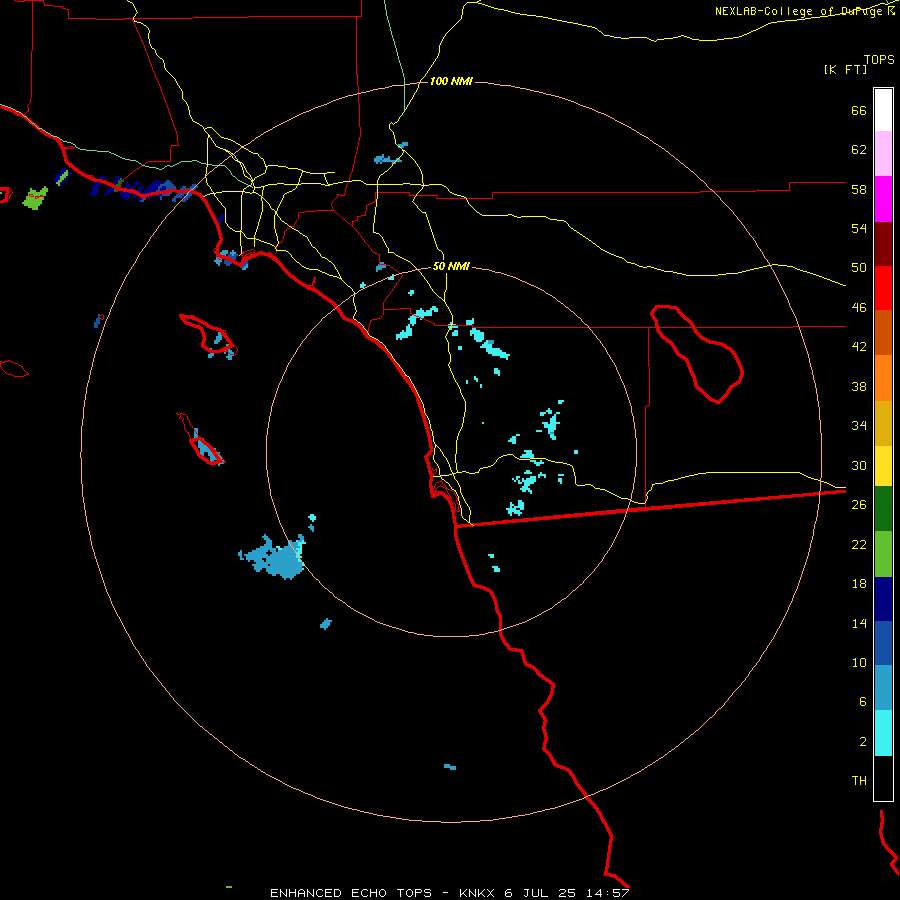Screen dimensions: 900x900
Task: Click the "2" legend value
Action: click(863, 742)
